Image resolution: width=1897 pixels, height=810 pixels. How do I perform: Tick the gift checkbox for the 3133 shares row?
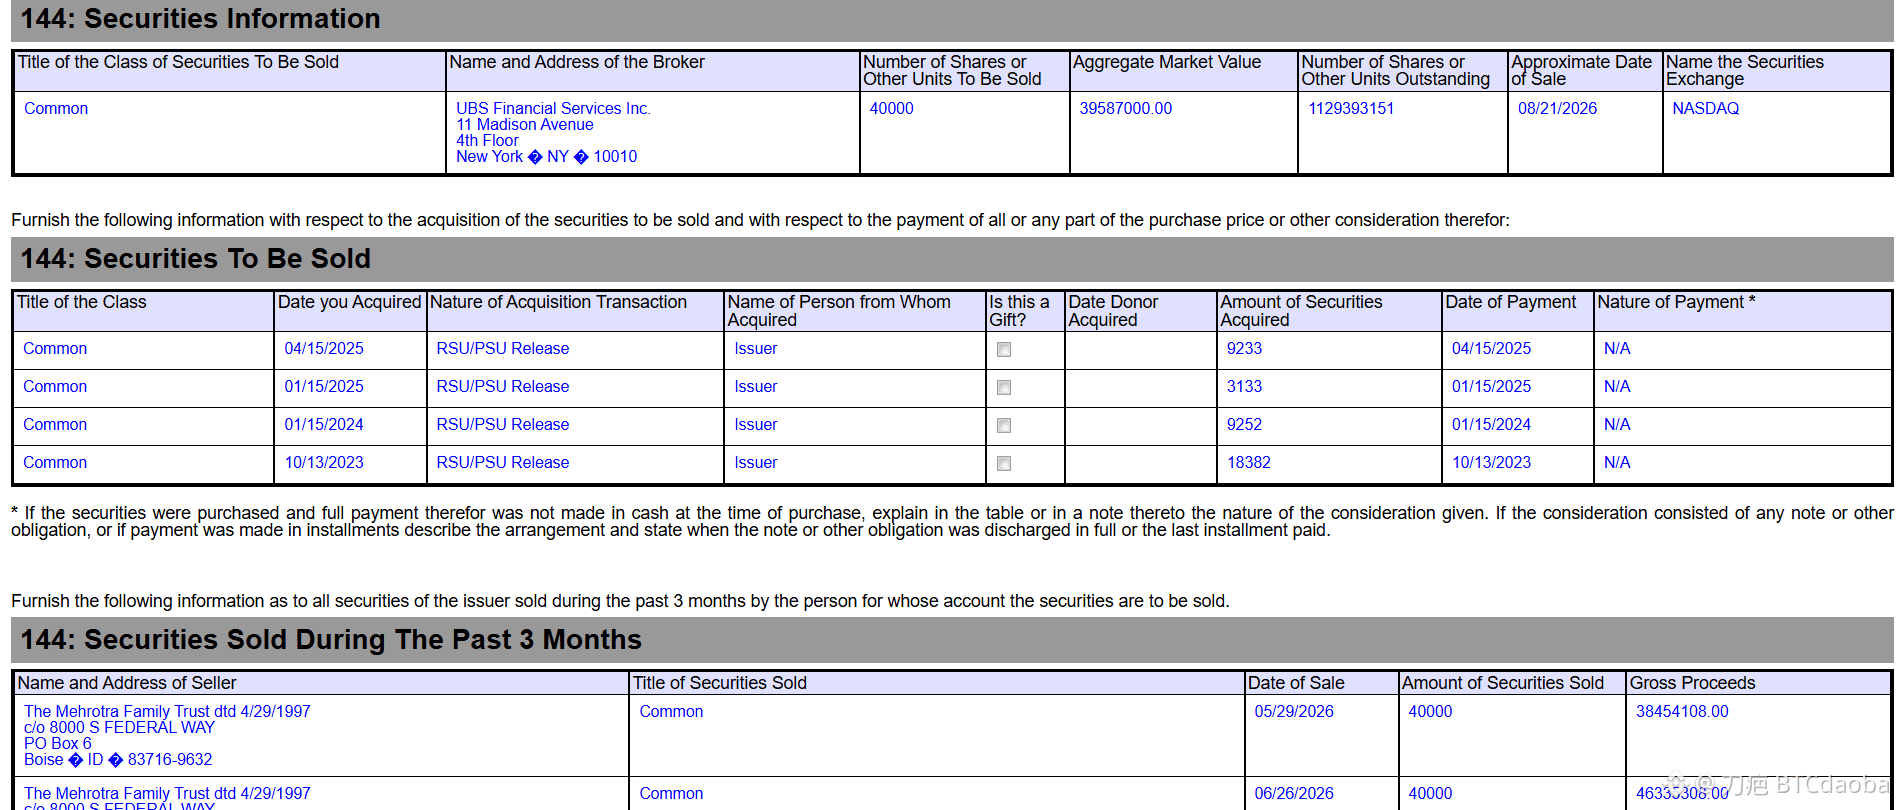tap(1004, 387)
